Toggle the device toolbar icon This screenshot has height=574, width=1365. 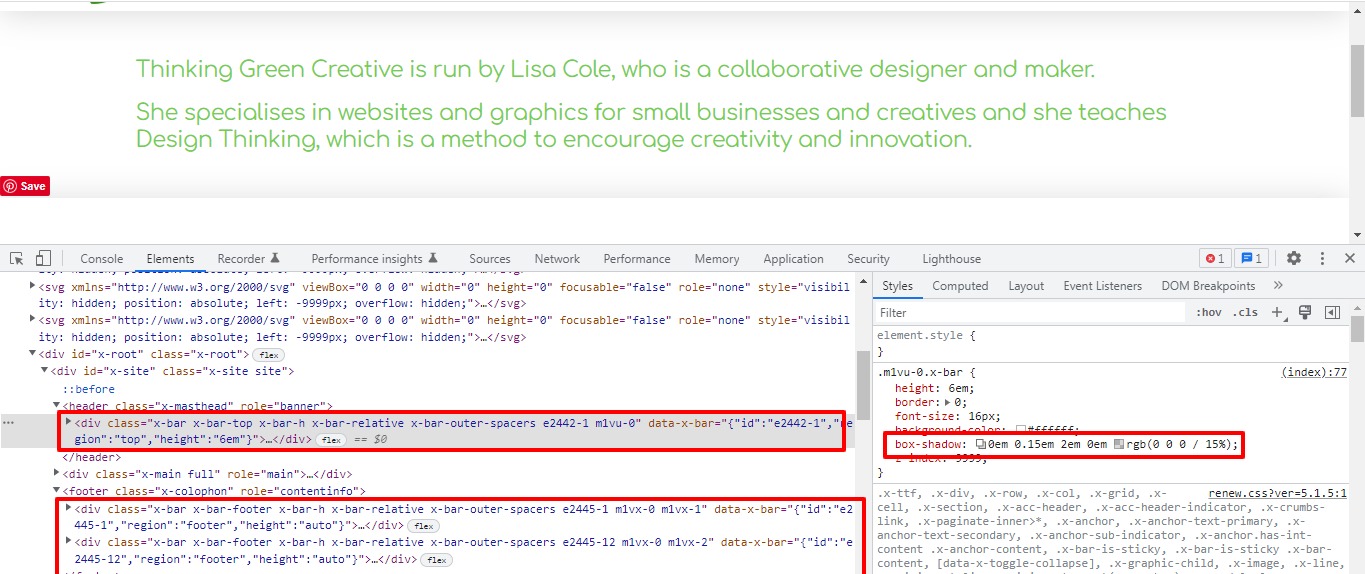coord(43,258)
